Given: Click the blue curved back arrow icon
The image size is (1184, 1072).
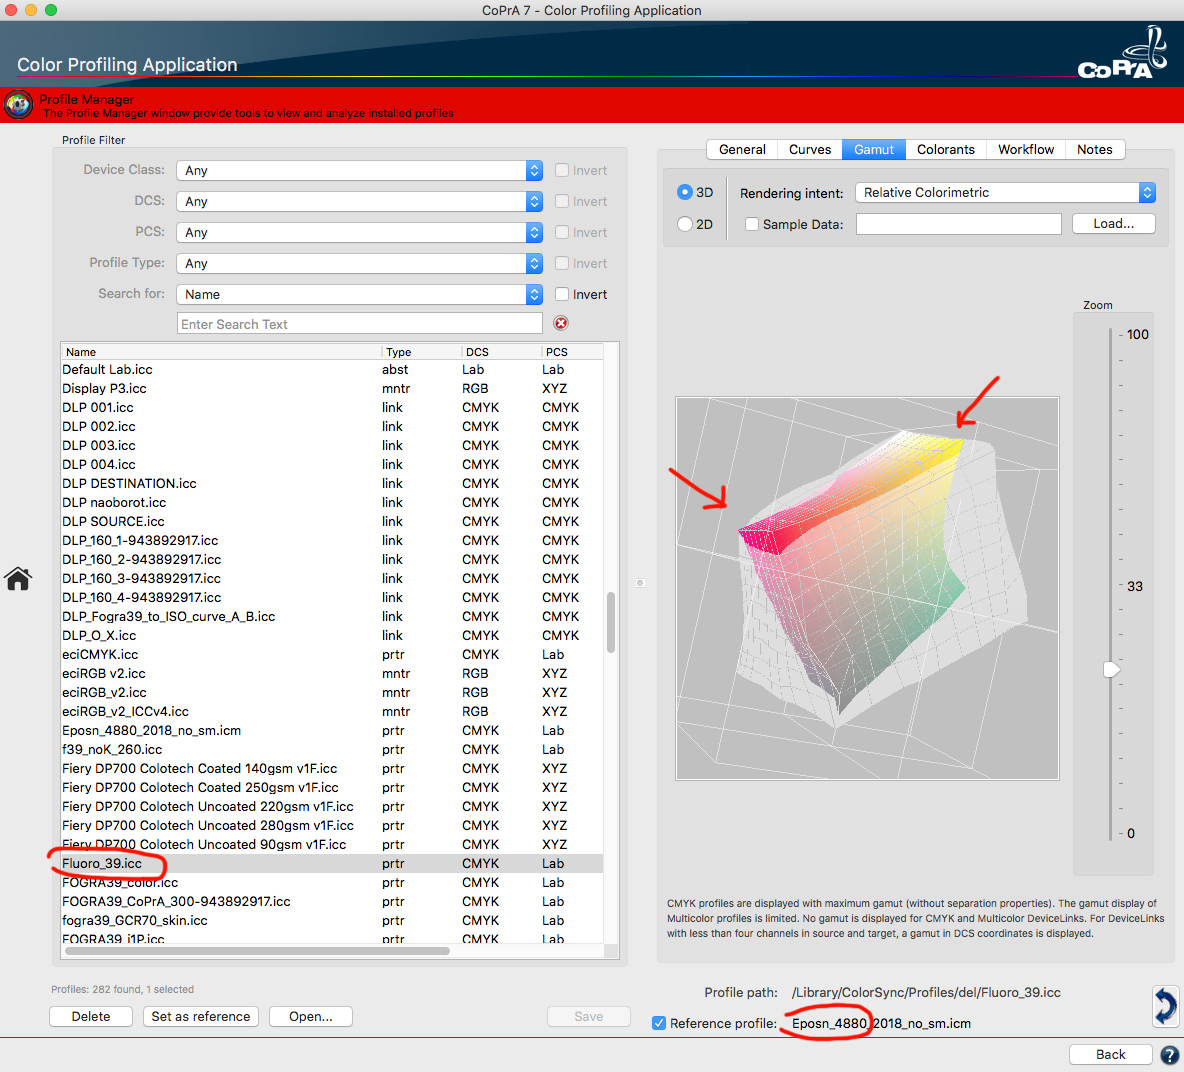Looking at the screenshot, I should [x=1165, y=1006].
